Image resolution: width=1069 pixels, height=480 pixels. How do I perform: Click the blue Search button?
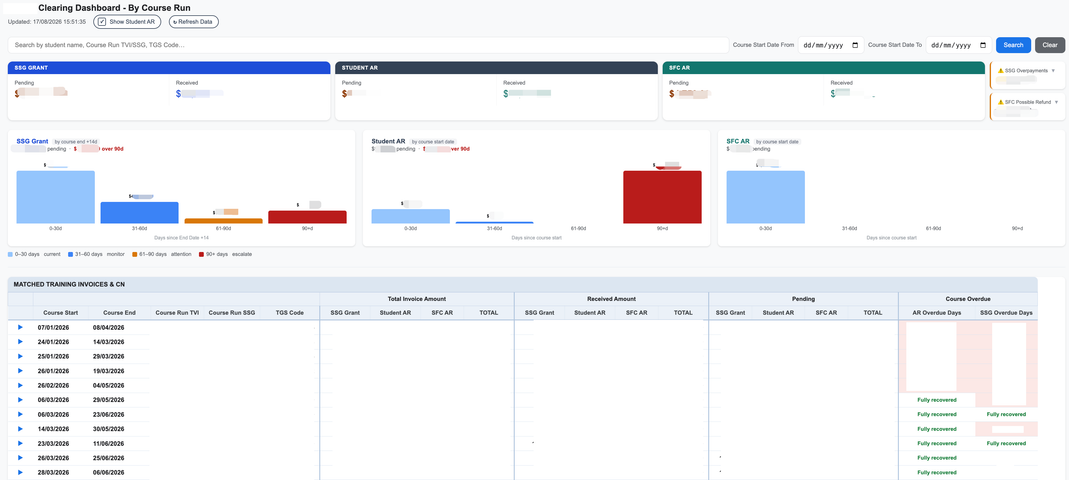click(1013, 45)
